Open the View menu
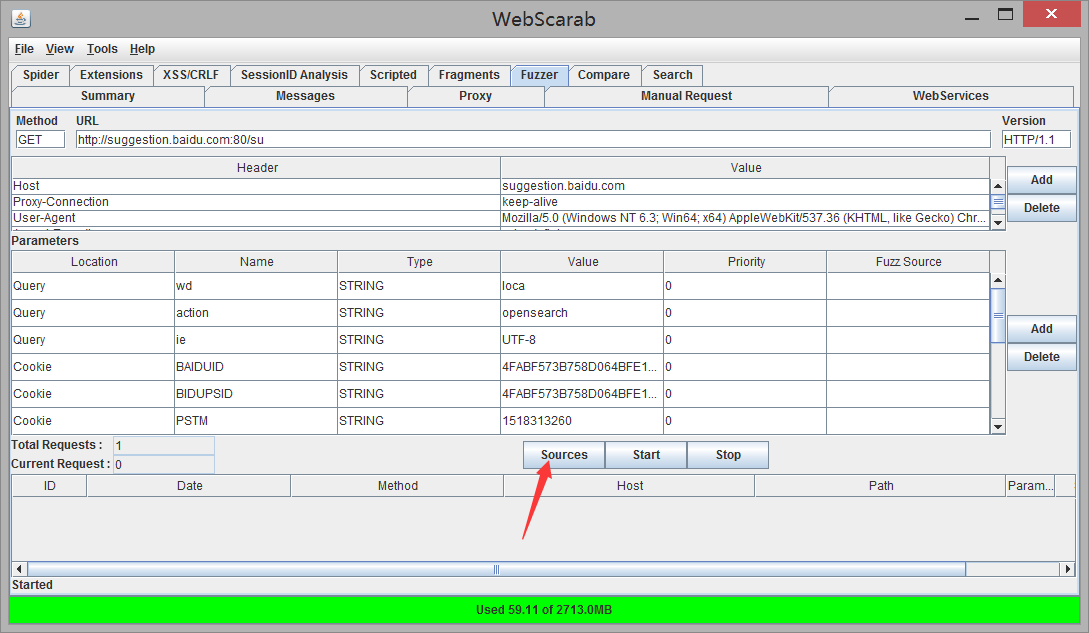Screen dimensions: 1089x633 [60, 49]
